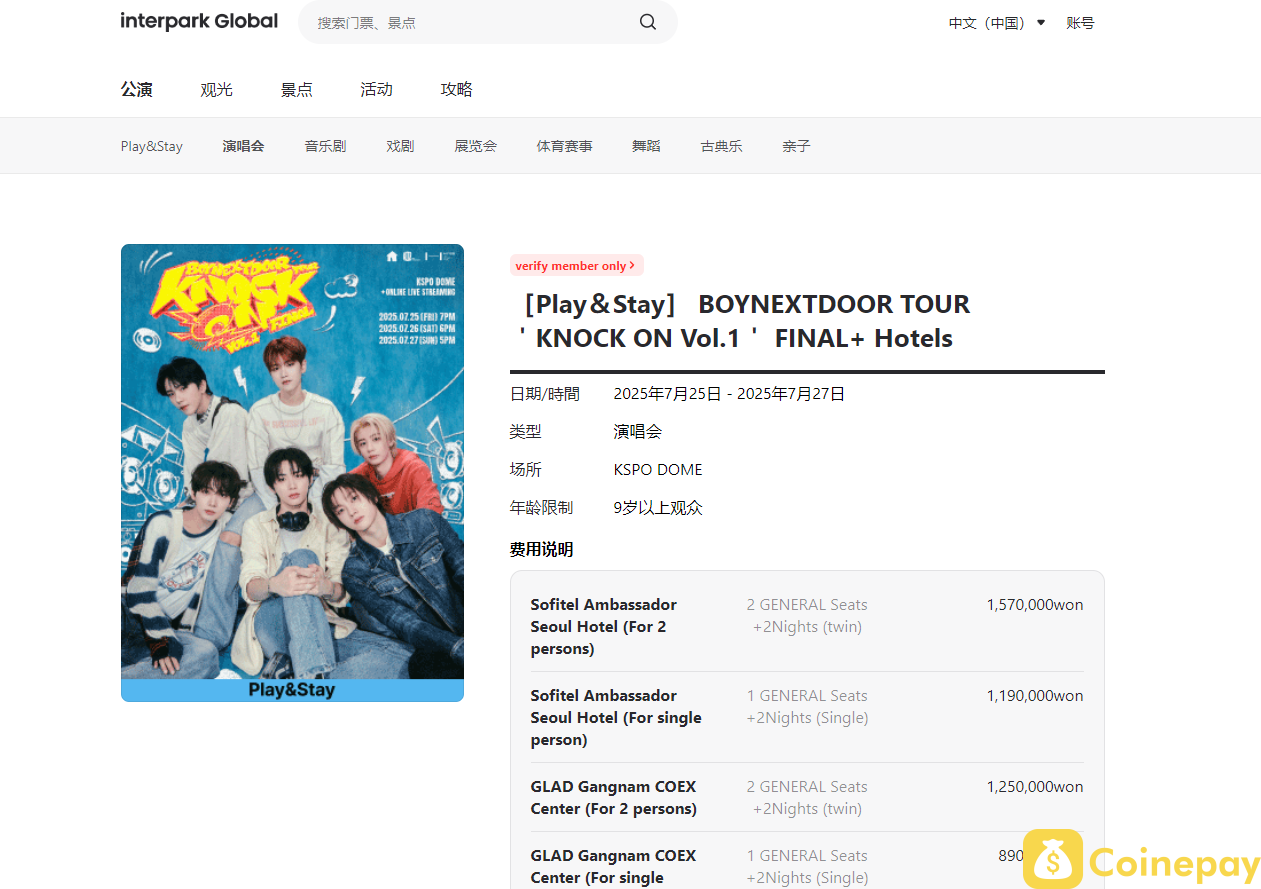Viewport: 1261px width, 889px height.
Task: Select the 活动 main menu item
Action: coord(376,89)
